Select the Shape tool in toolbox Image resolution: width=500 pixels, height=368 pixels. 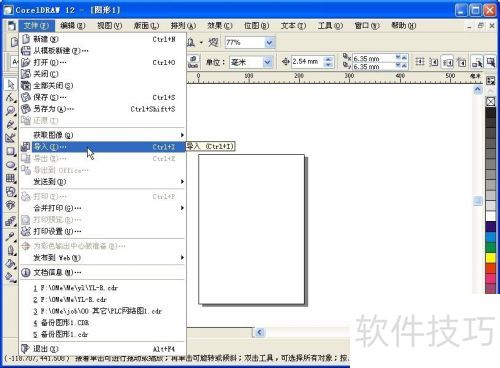10,97
